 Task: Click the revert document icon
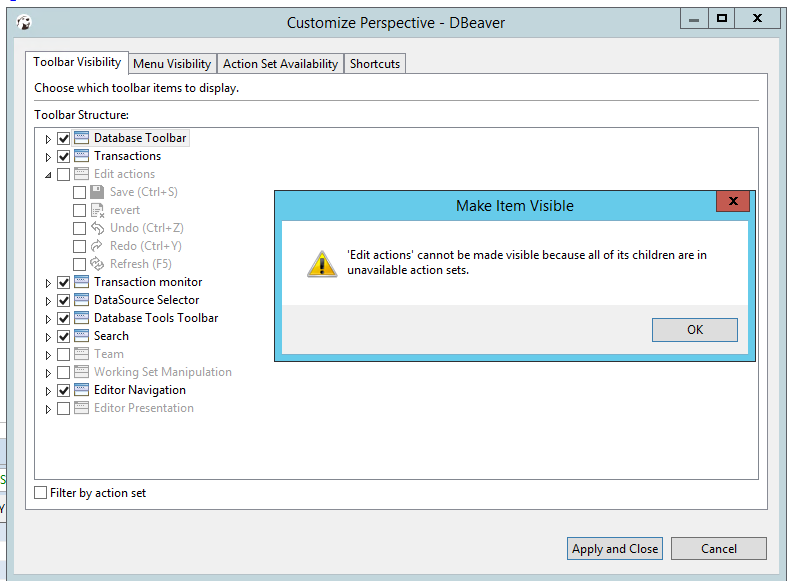click(97, 210)
